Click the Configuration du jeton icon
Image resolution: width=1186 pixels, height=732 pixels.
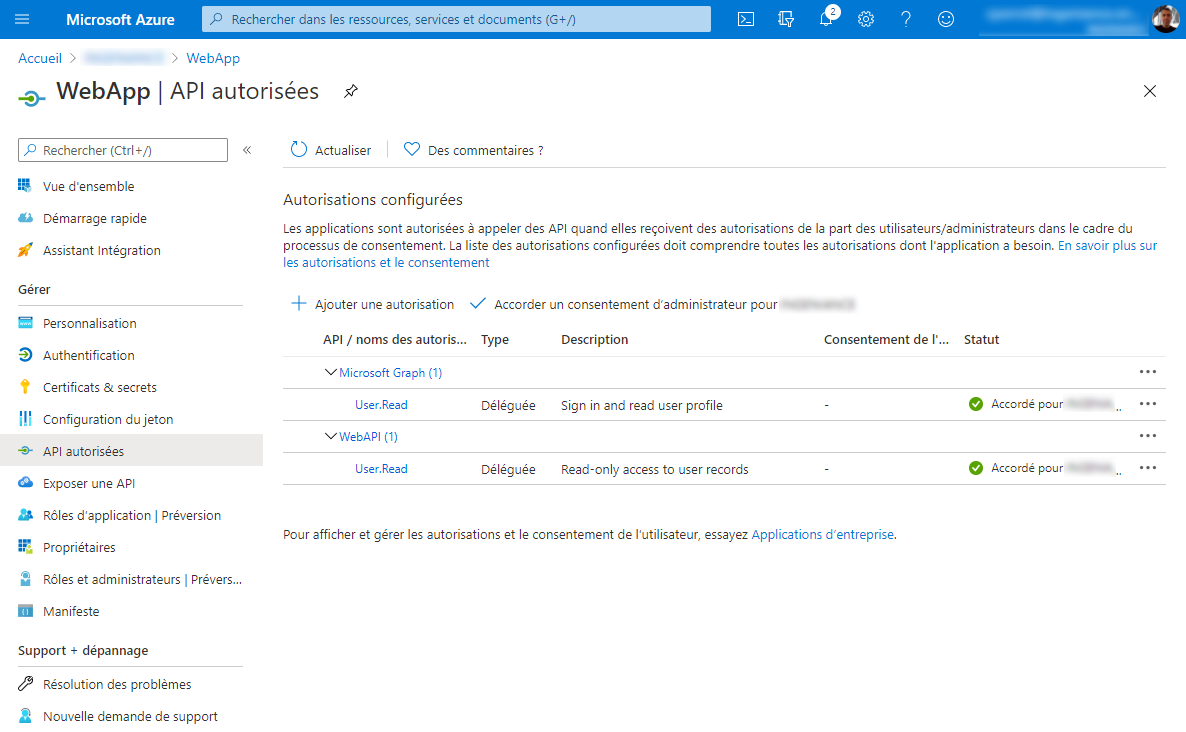click(x=25, y=419)
